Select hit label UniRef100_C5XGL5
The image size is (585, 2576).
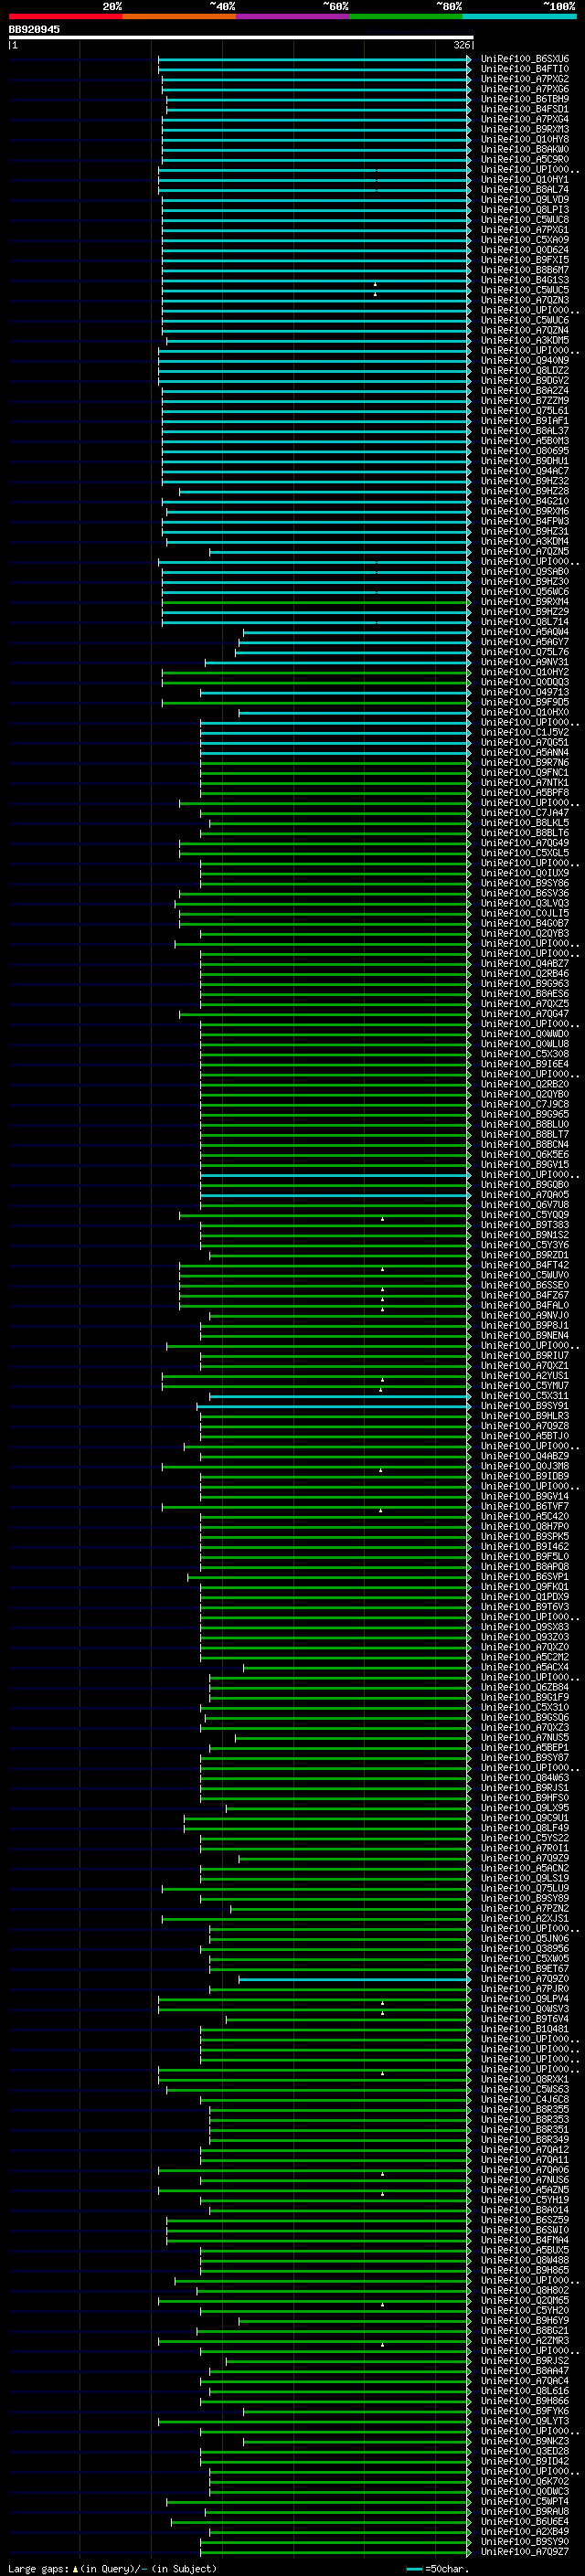pyautogui.click(x=525, y=853)
